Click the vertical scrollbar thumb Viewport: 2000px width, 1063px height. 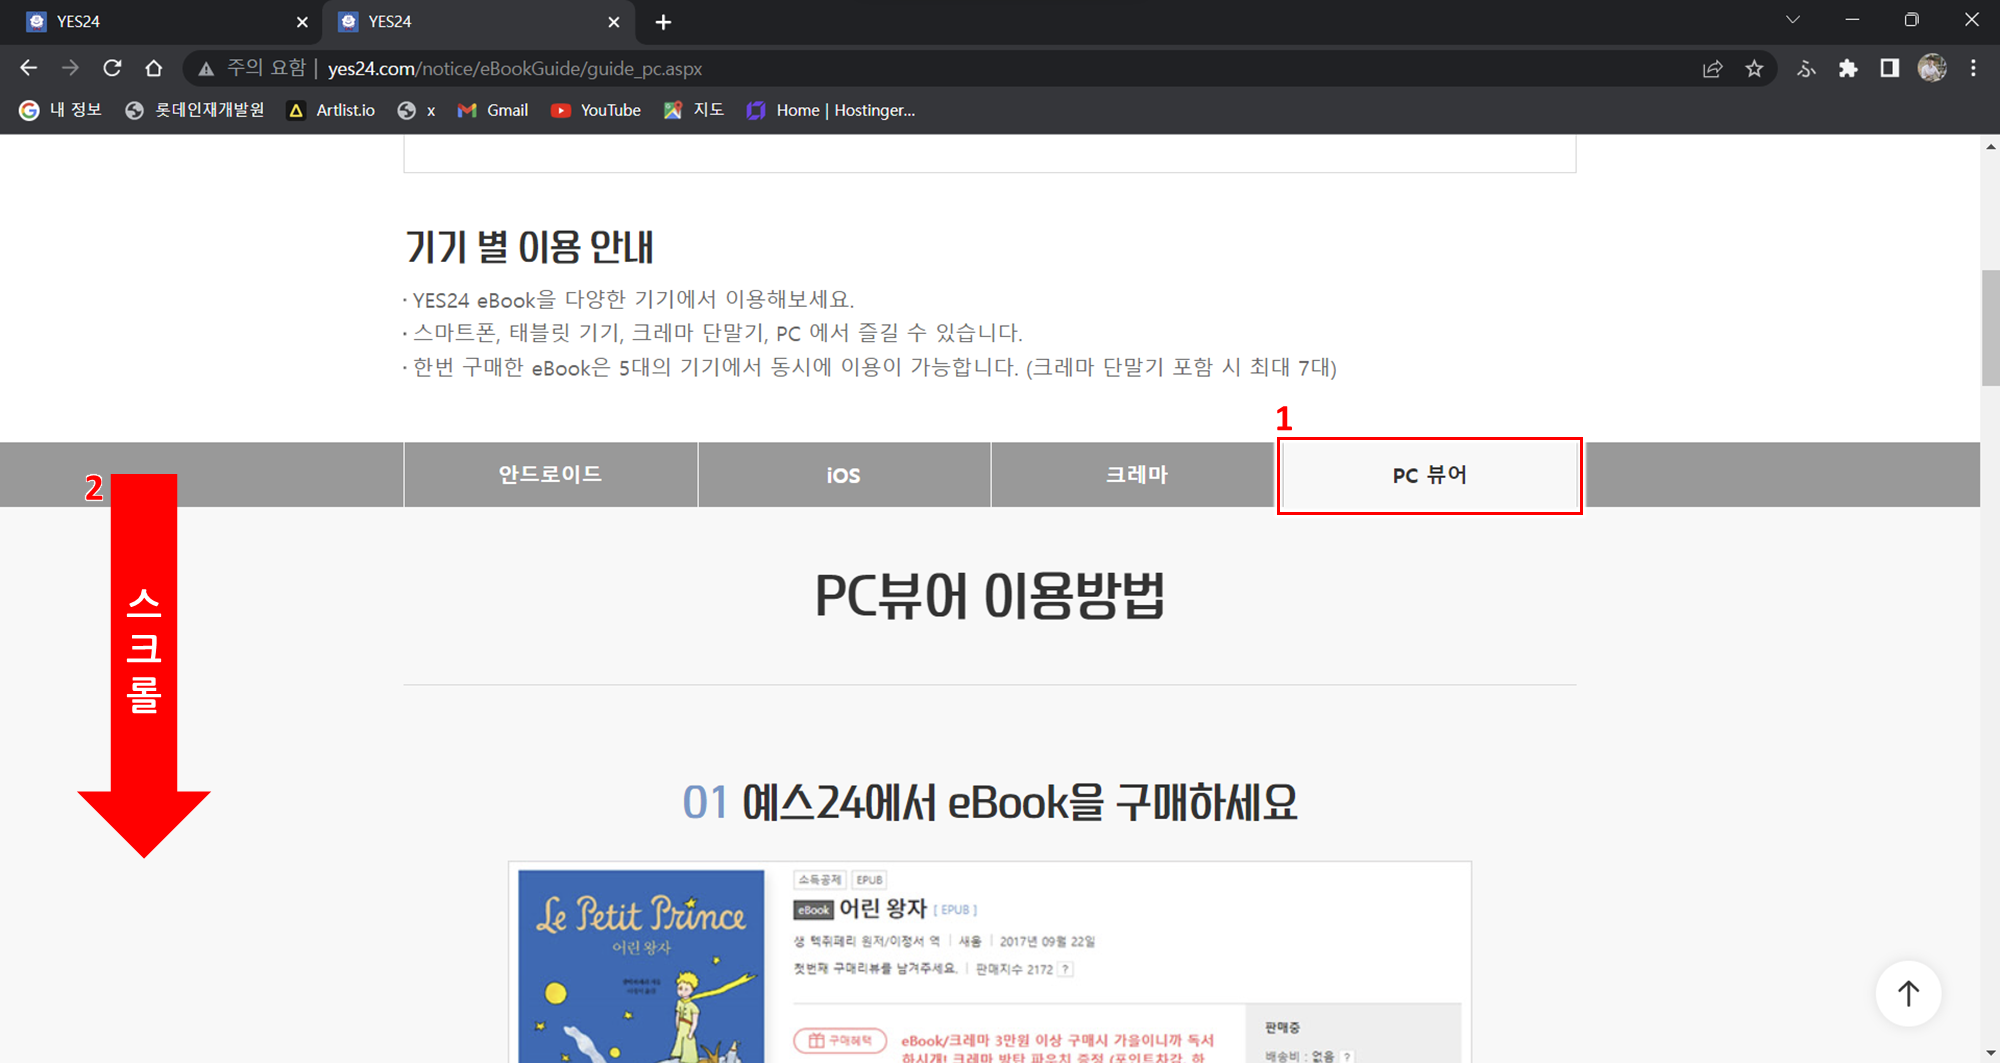pyautogui.click(x=1990, y=327)
